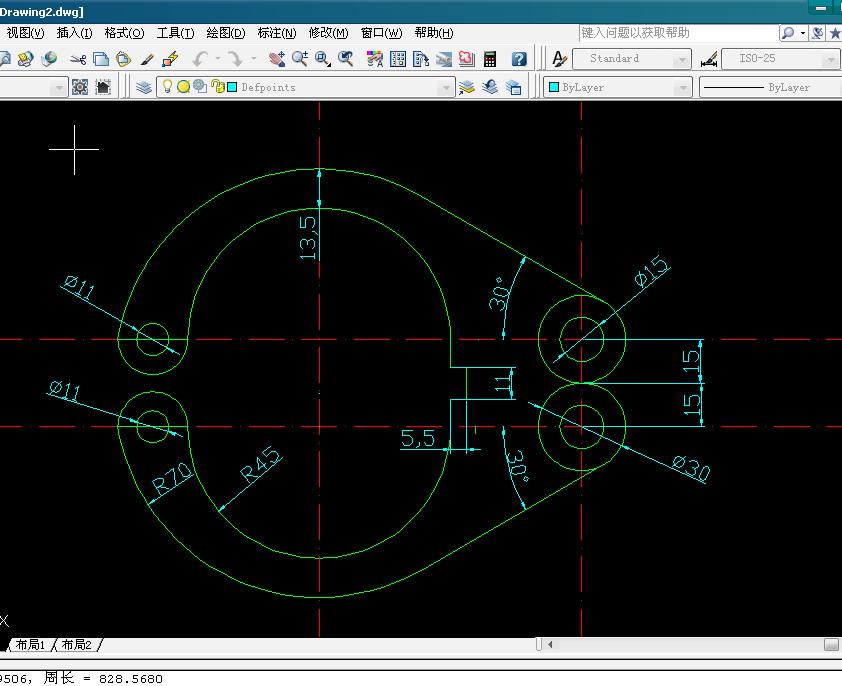The image size is (842, 686).
Task: Expand the Defpoints layer dropdown
Action: [445, 88]
